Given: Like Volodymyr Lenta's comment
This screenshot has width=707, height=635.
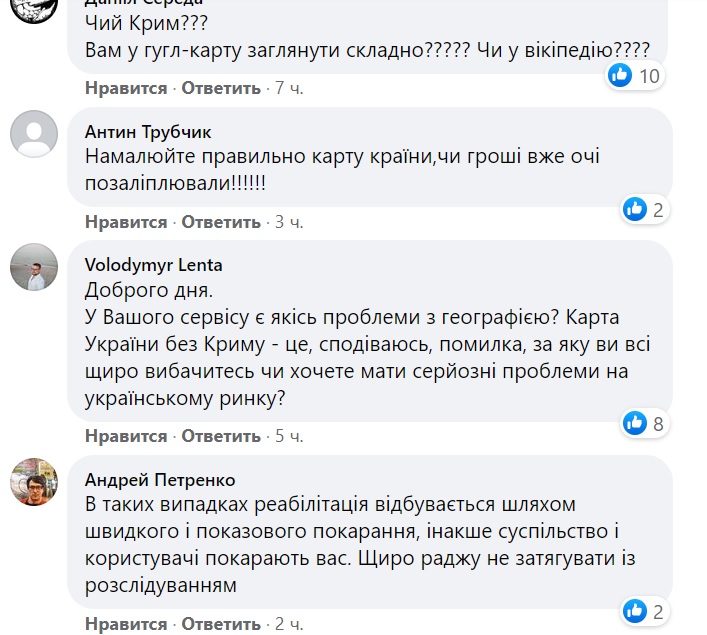Looking at the screenshot, I should (x=126, y=436).
